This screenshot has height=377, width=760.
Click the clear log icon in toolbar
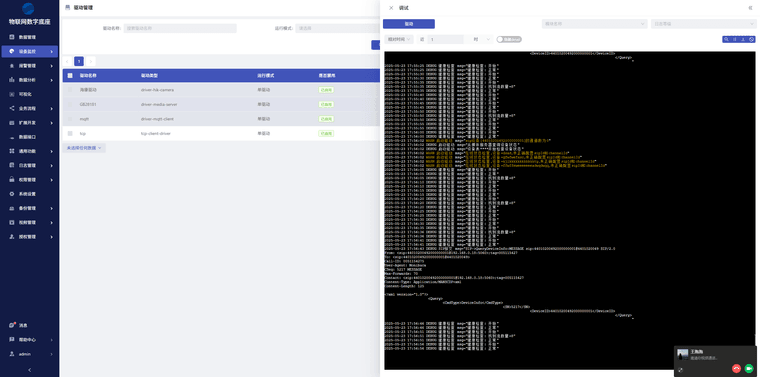click(x=751, y=39)
